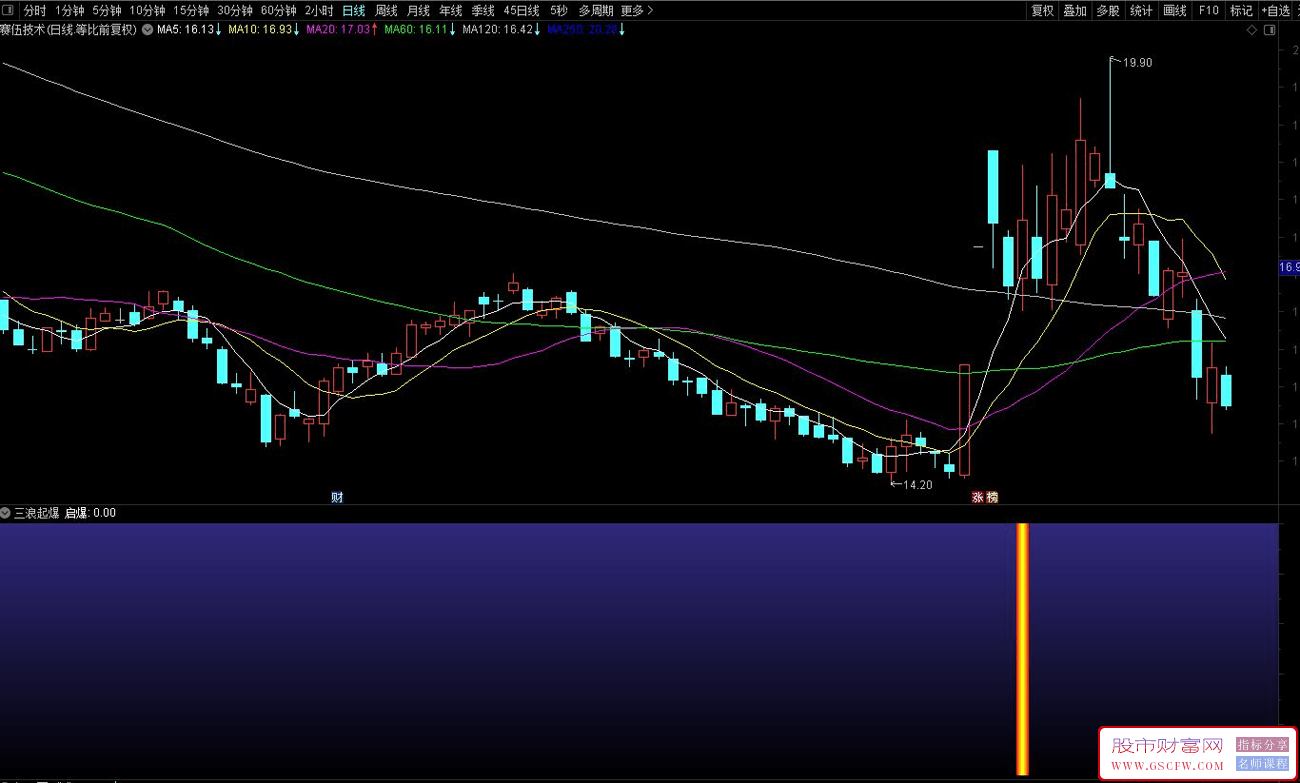Click the 榜 marker below the candlesticks
Viewport: 1300px width, 783px height.
991,497
